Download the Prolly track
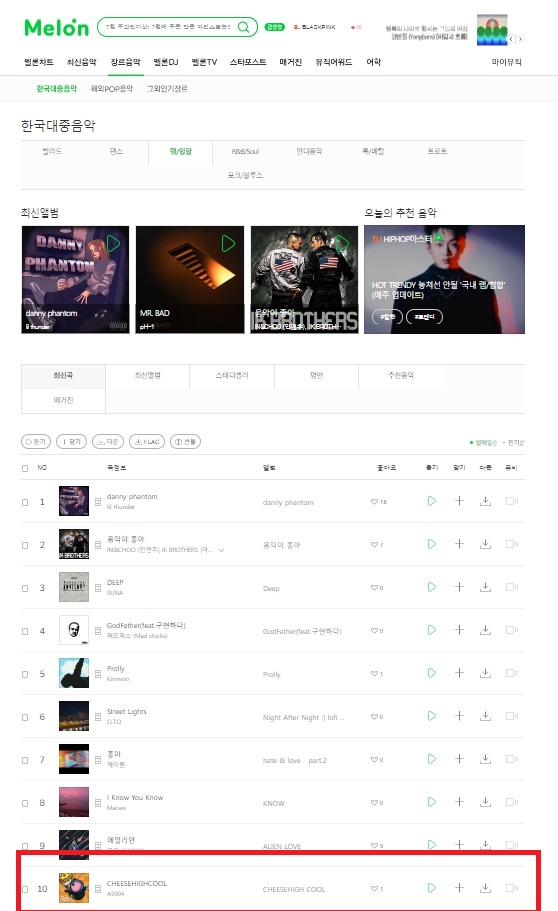The image size is (558, 911). (485, 673)
